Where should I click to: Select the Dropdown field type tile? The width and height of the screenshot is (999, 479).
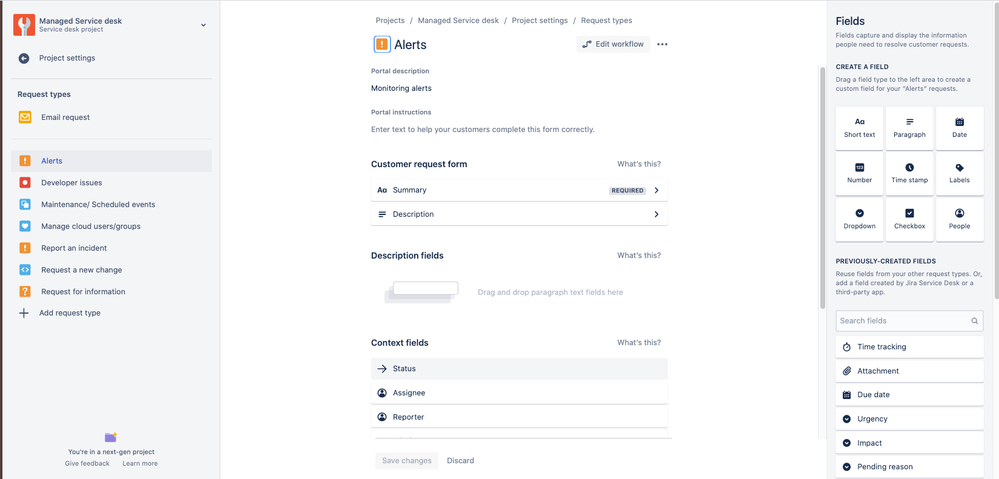[859, 219]
